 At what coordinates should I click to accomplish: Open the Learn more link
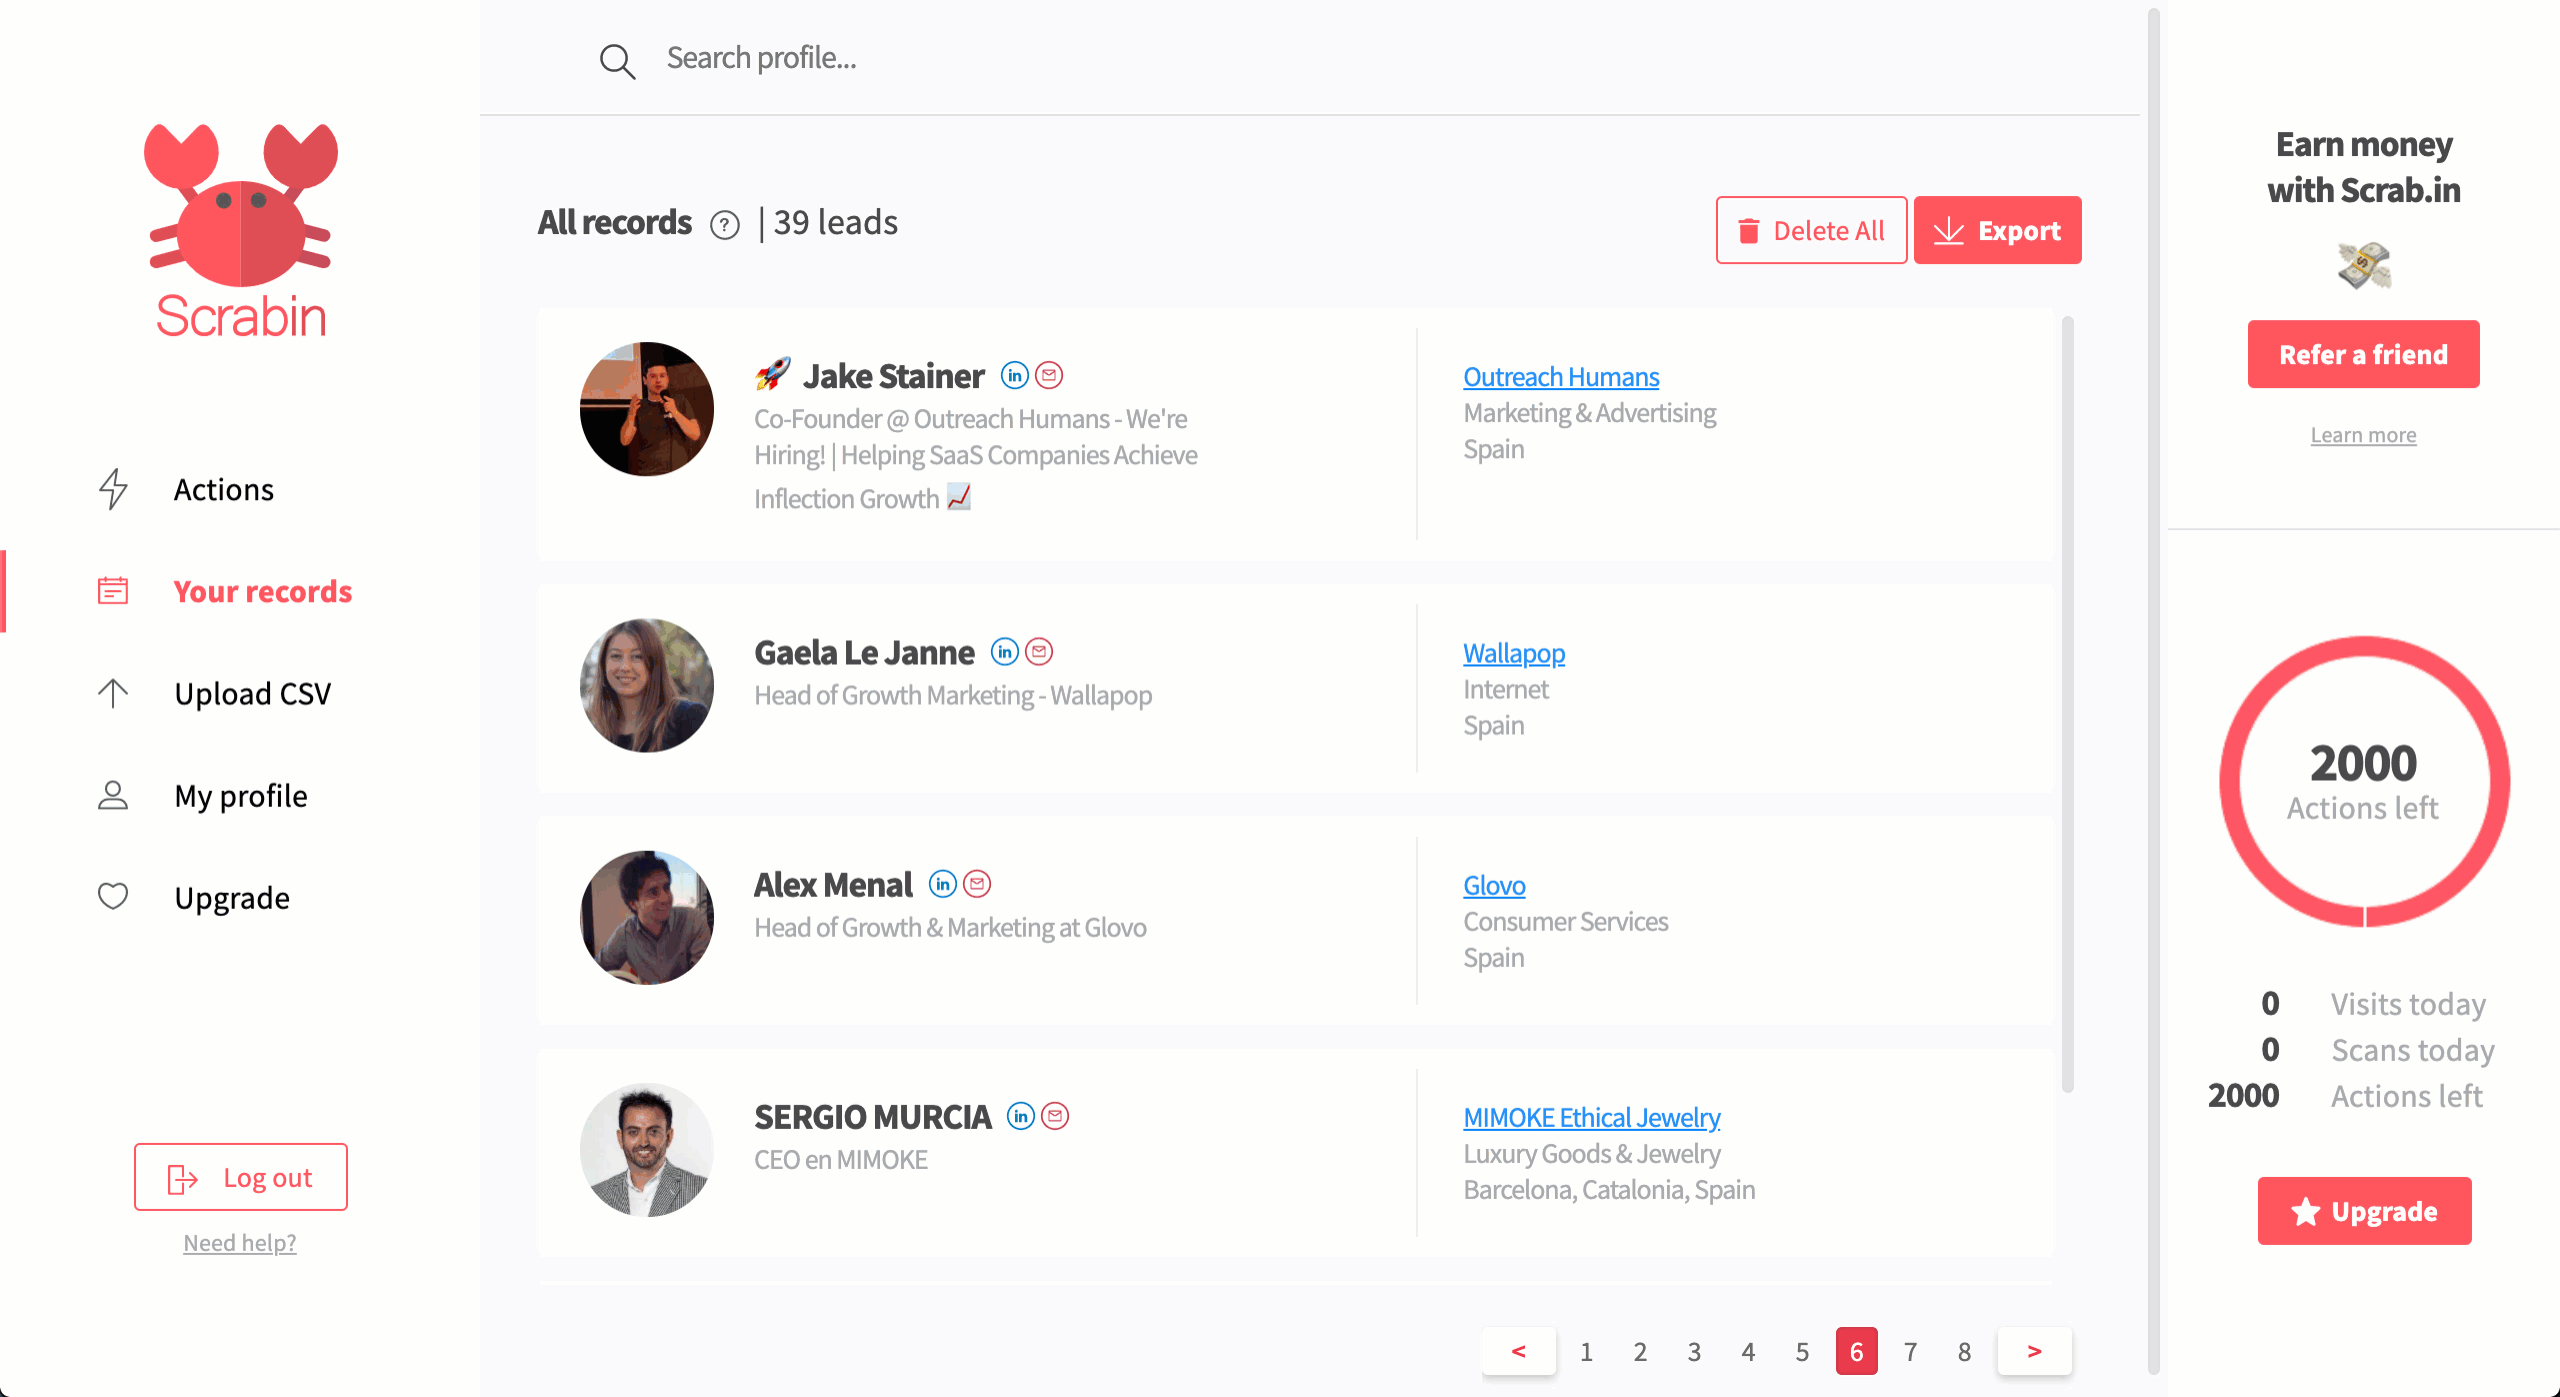tap(2363, 435)
